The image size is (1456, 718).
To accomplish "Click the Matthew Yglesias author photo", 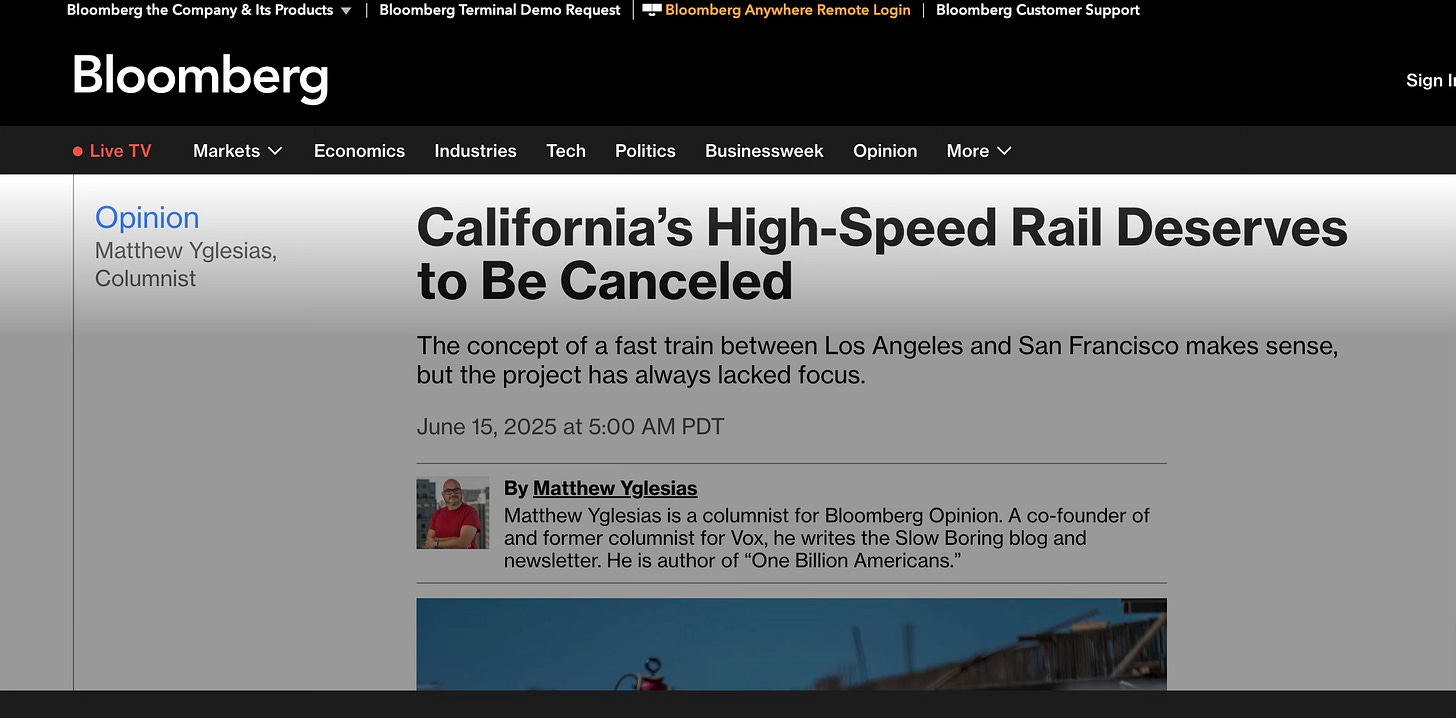I will coord(453,513).
